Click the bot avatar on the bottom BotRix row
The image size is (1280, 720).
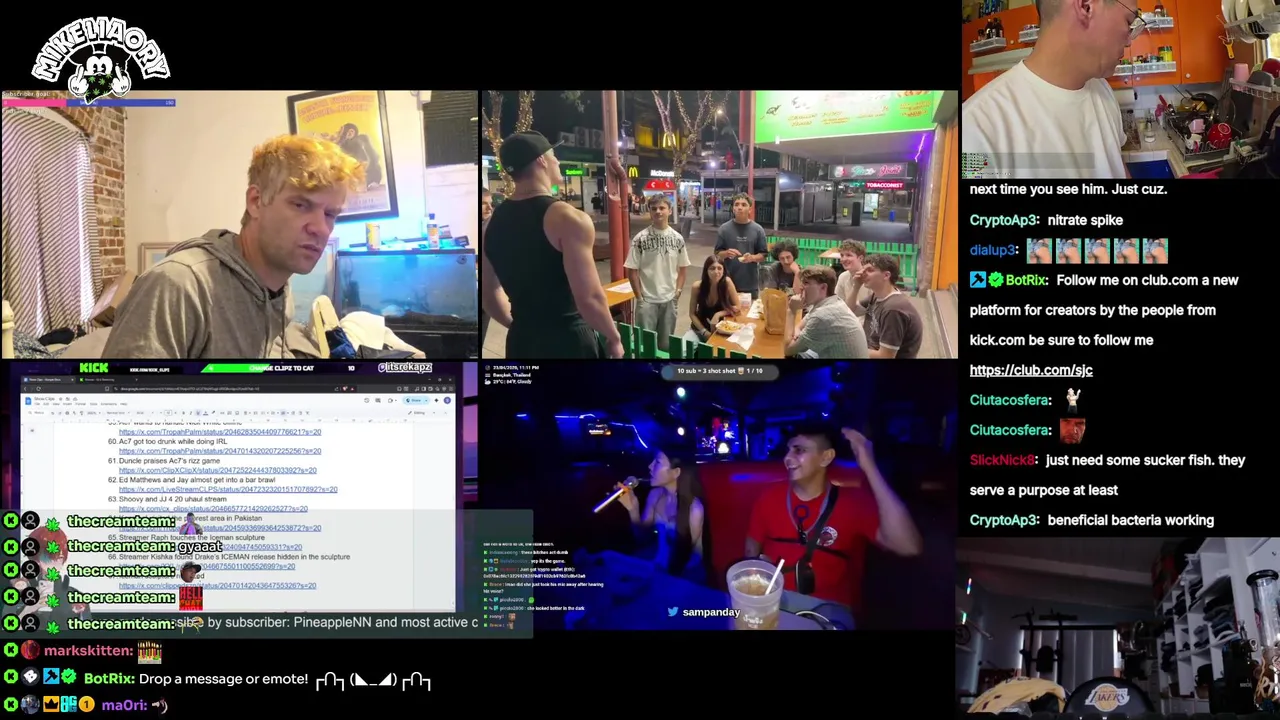(x=30, y=678)
